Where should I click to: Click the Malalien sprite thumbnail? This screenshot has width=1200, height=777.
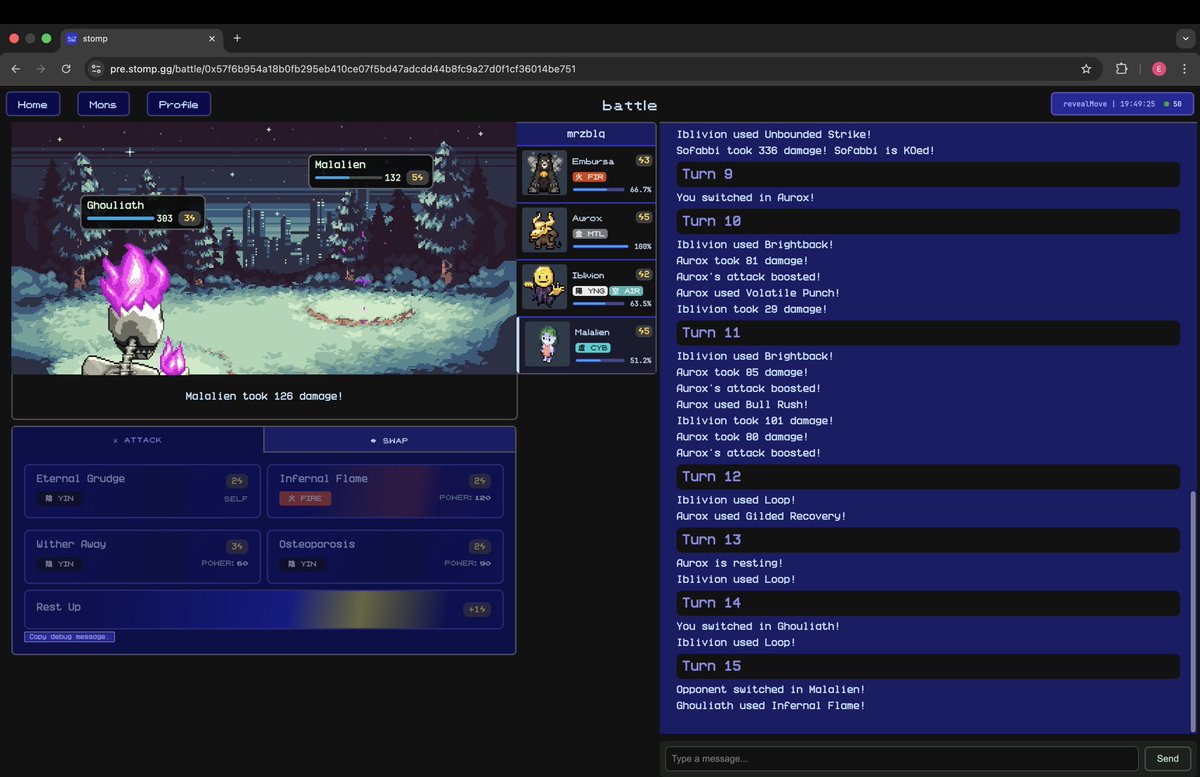pyautogui.click(x=547, y=344)
